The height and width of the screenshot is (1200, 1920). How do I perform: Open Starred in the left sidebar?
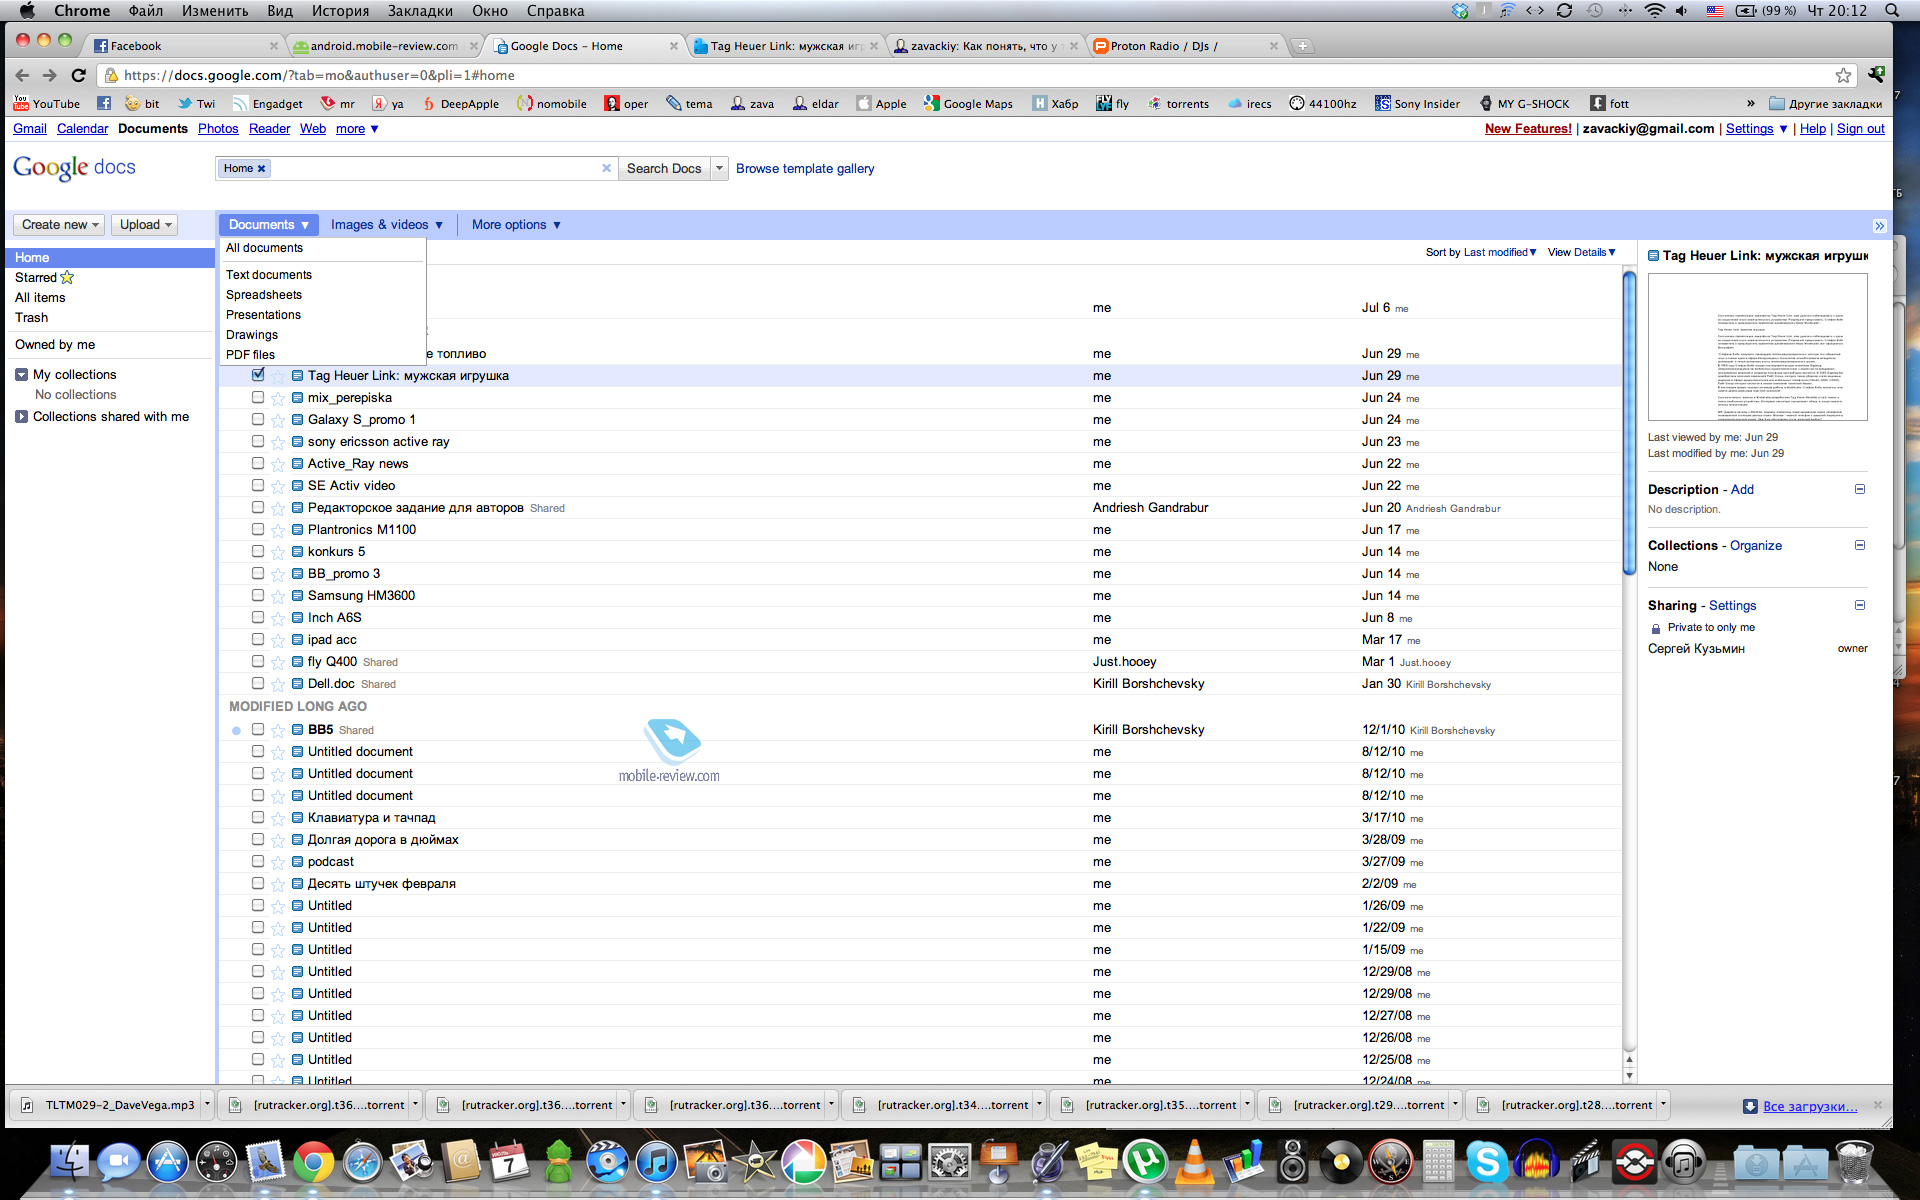tap(44, 278)
